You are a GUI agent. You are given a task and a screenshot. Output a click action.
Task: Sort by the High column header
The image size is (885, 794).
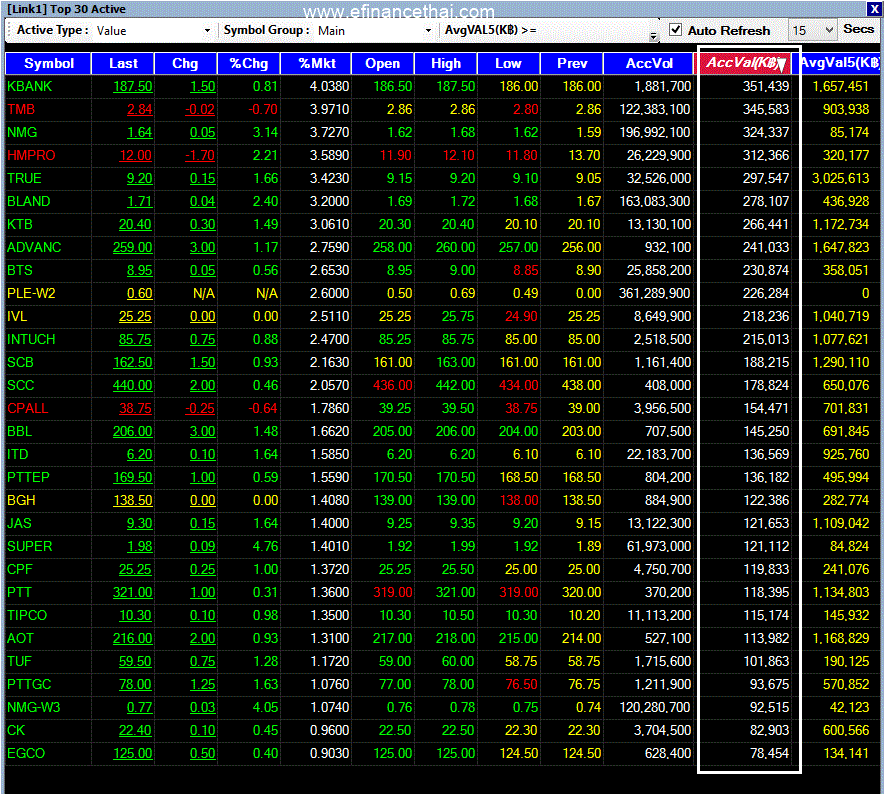[446, 63]
